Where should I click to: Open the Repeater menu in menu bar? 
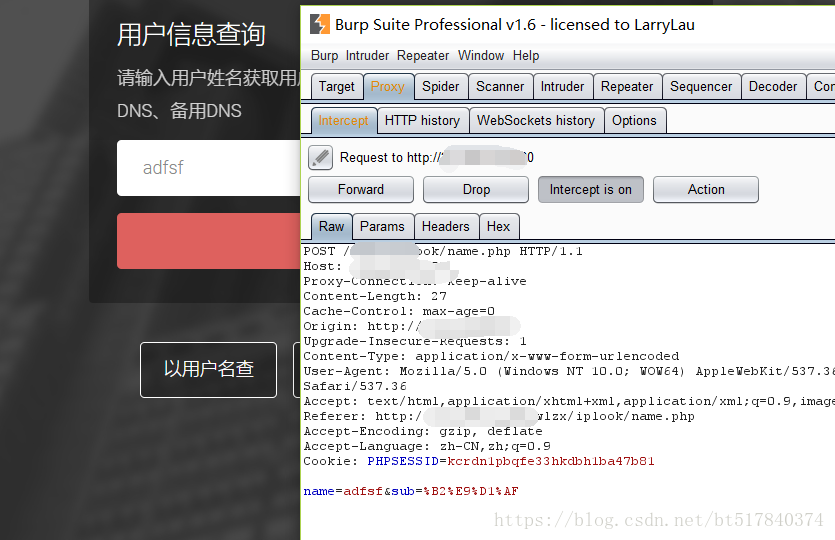[x=423, y=55]
